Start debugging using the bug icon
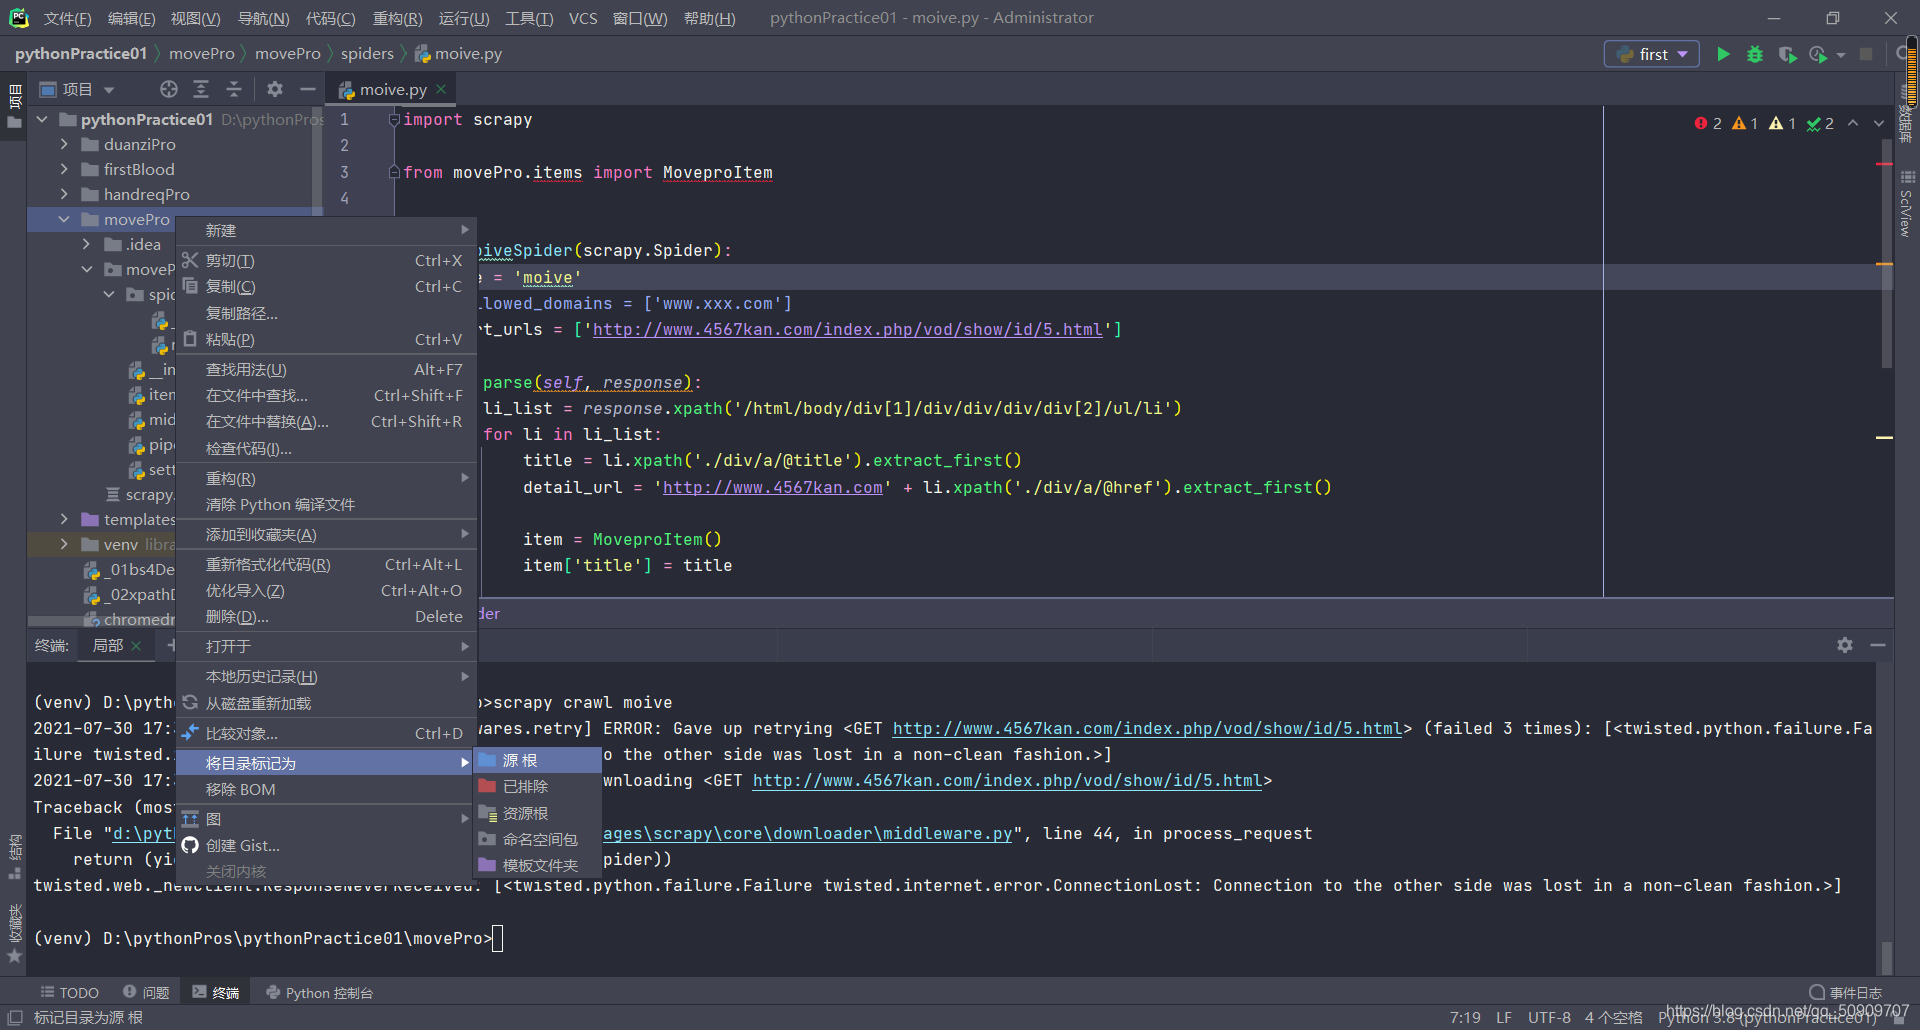 pos(1755,54)
